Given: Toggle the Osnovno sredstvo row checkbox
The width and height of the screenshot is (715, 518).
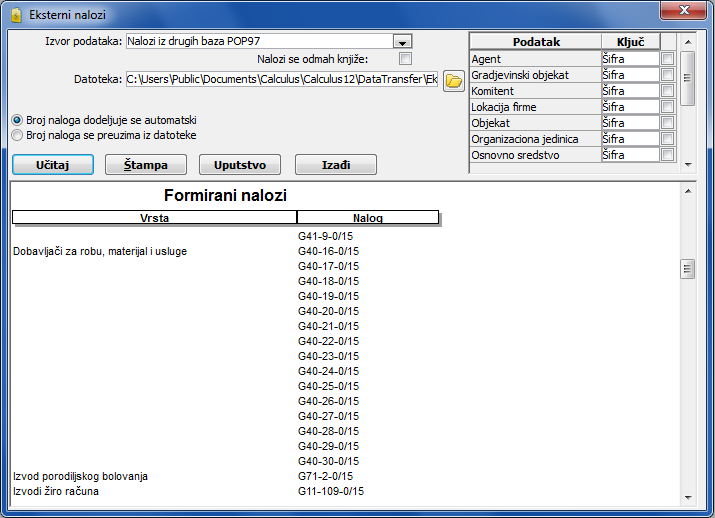Looking at the screenshot, I should tap(667, 155).
